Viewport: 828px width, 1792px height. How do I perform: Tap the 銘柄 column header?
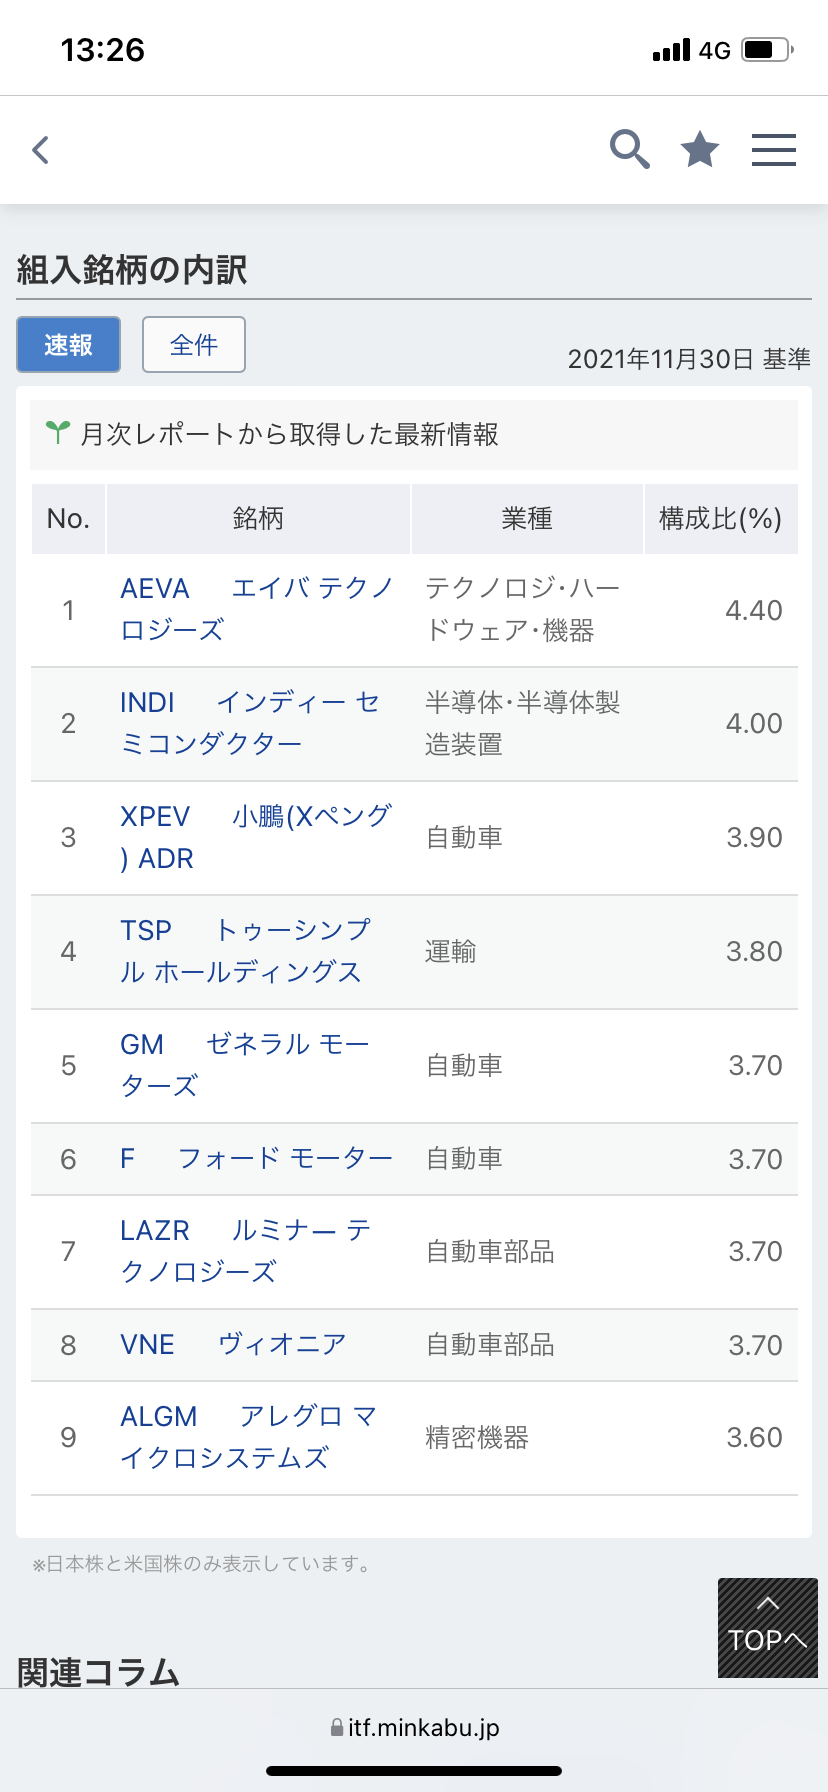click(x=258, y=519)
